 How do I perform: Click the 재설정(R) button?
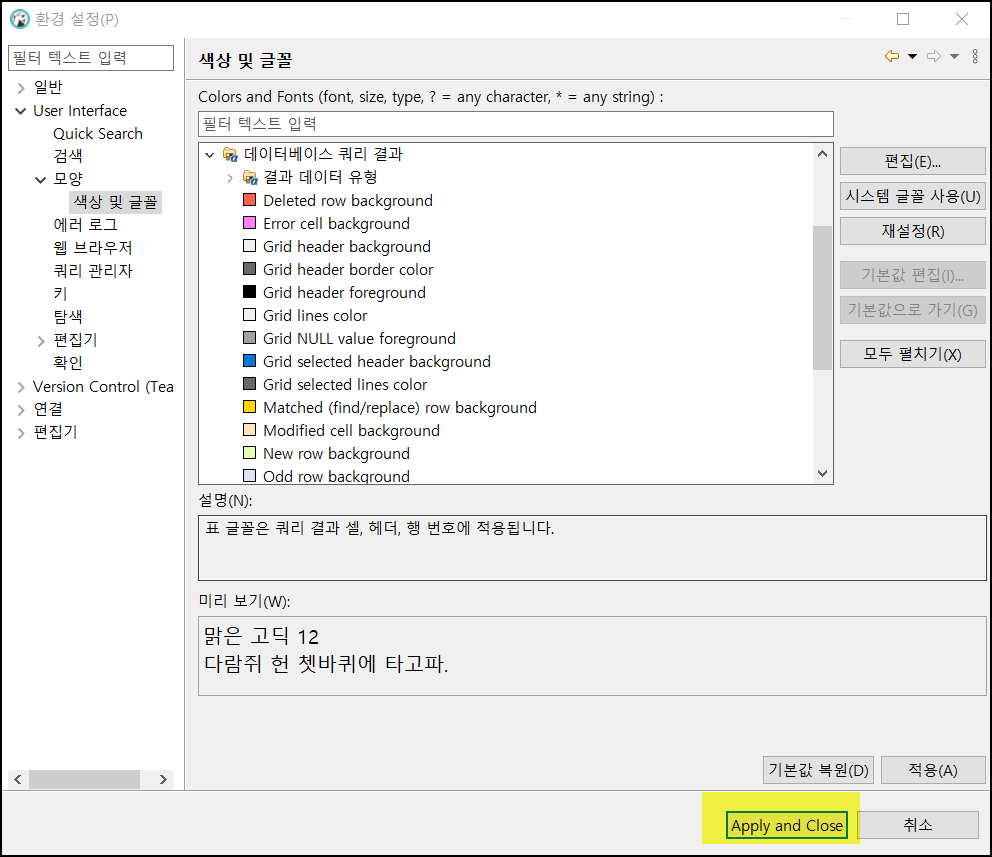[912, 231]
